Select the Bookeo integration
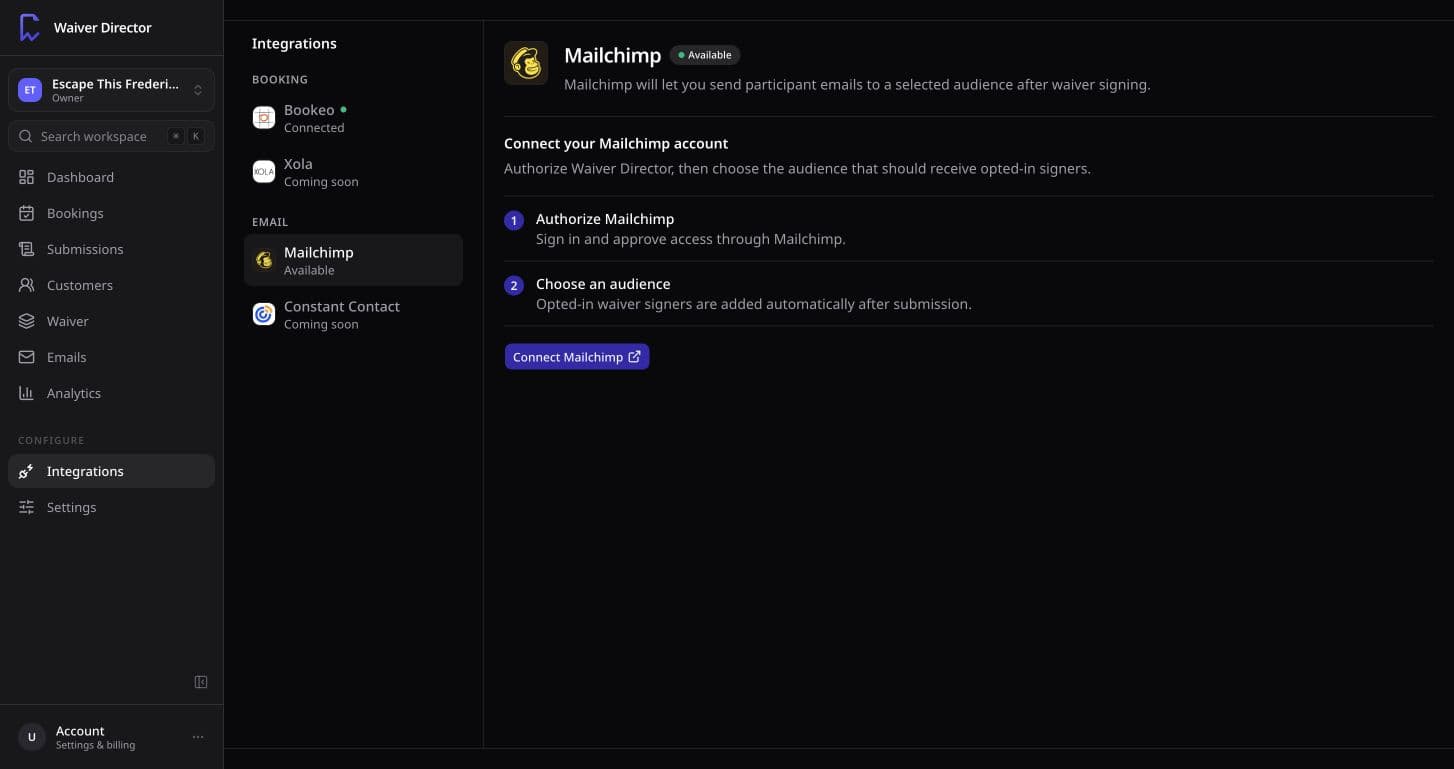1454x769 pixels. click(x=353, y=118)
